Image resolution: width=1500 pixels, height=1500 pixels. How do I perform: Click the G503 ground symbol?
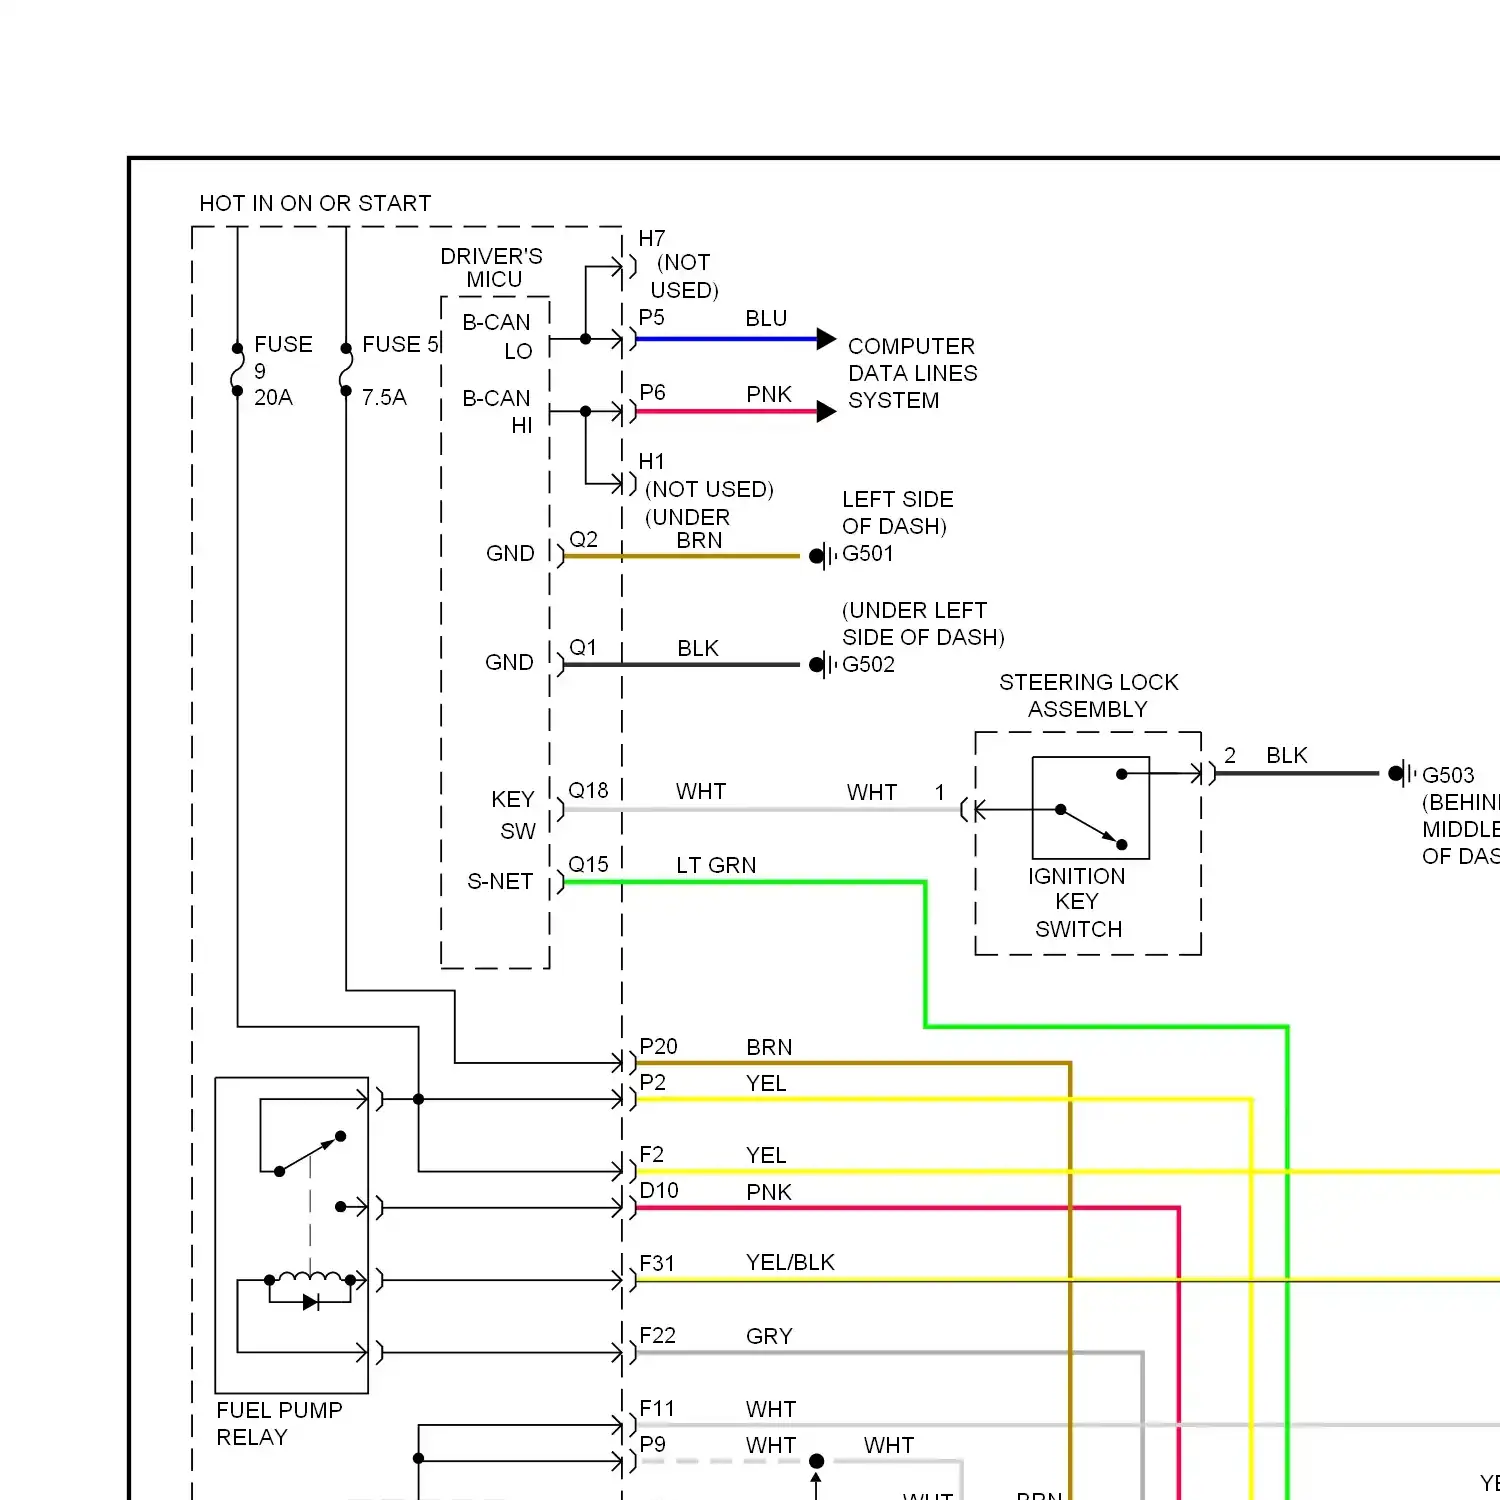pyautogui.click(x=1402, y=773)
